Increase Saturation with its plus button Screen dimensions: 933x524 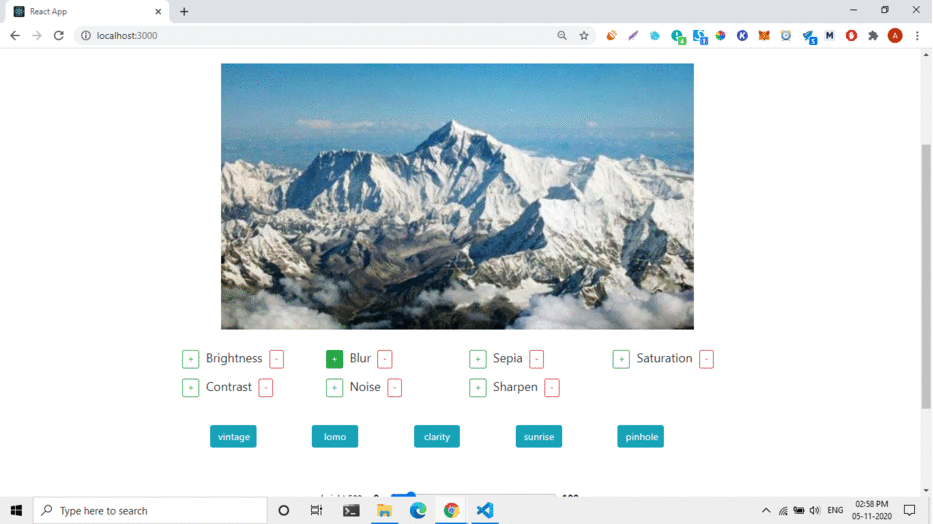point(621,359)
